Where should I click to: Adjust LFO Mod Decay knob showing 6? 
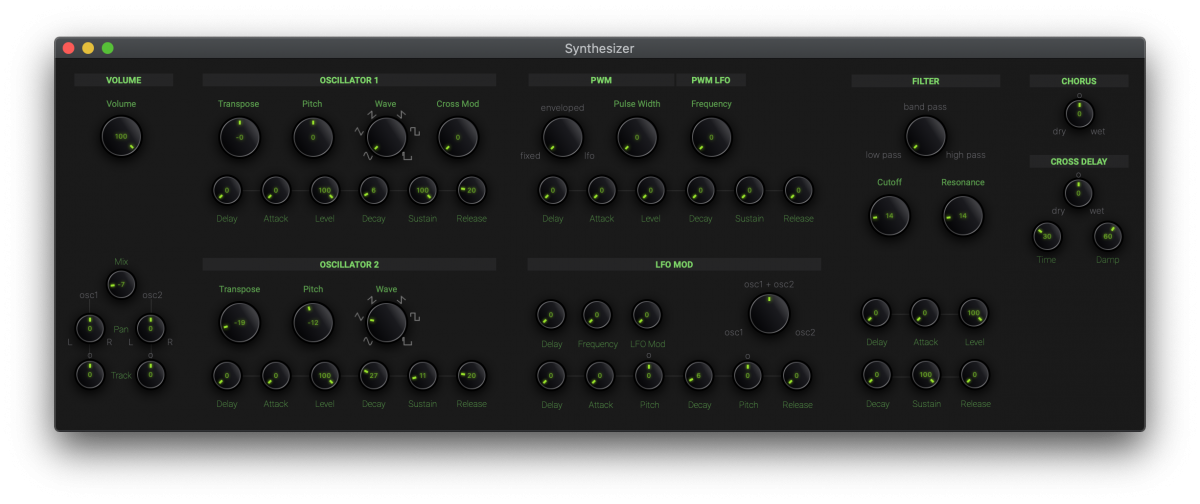tap(699, 376)
